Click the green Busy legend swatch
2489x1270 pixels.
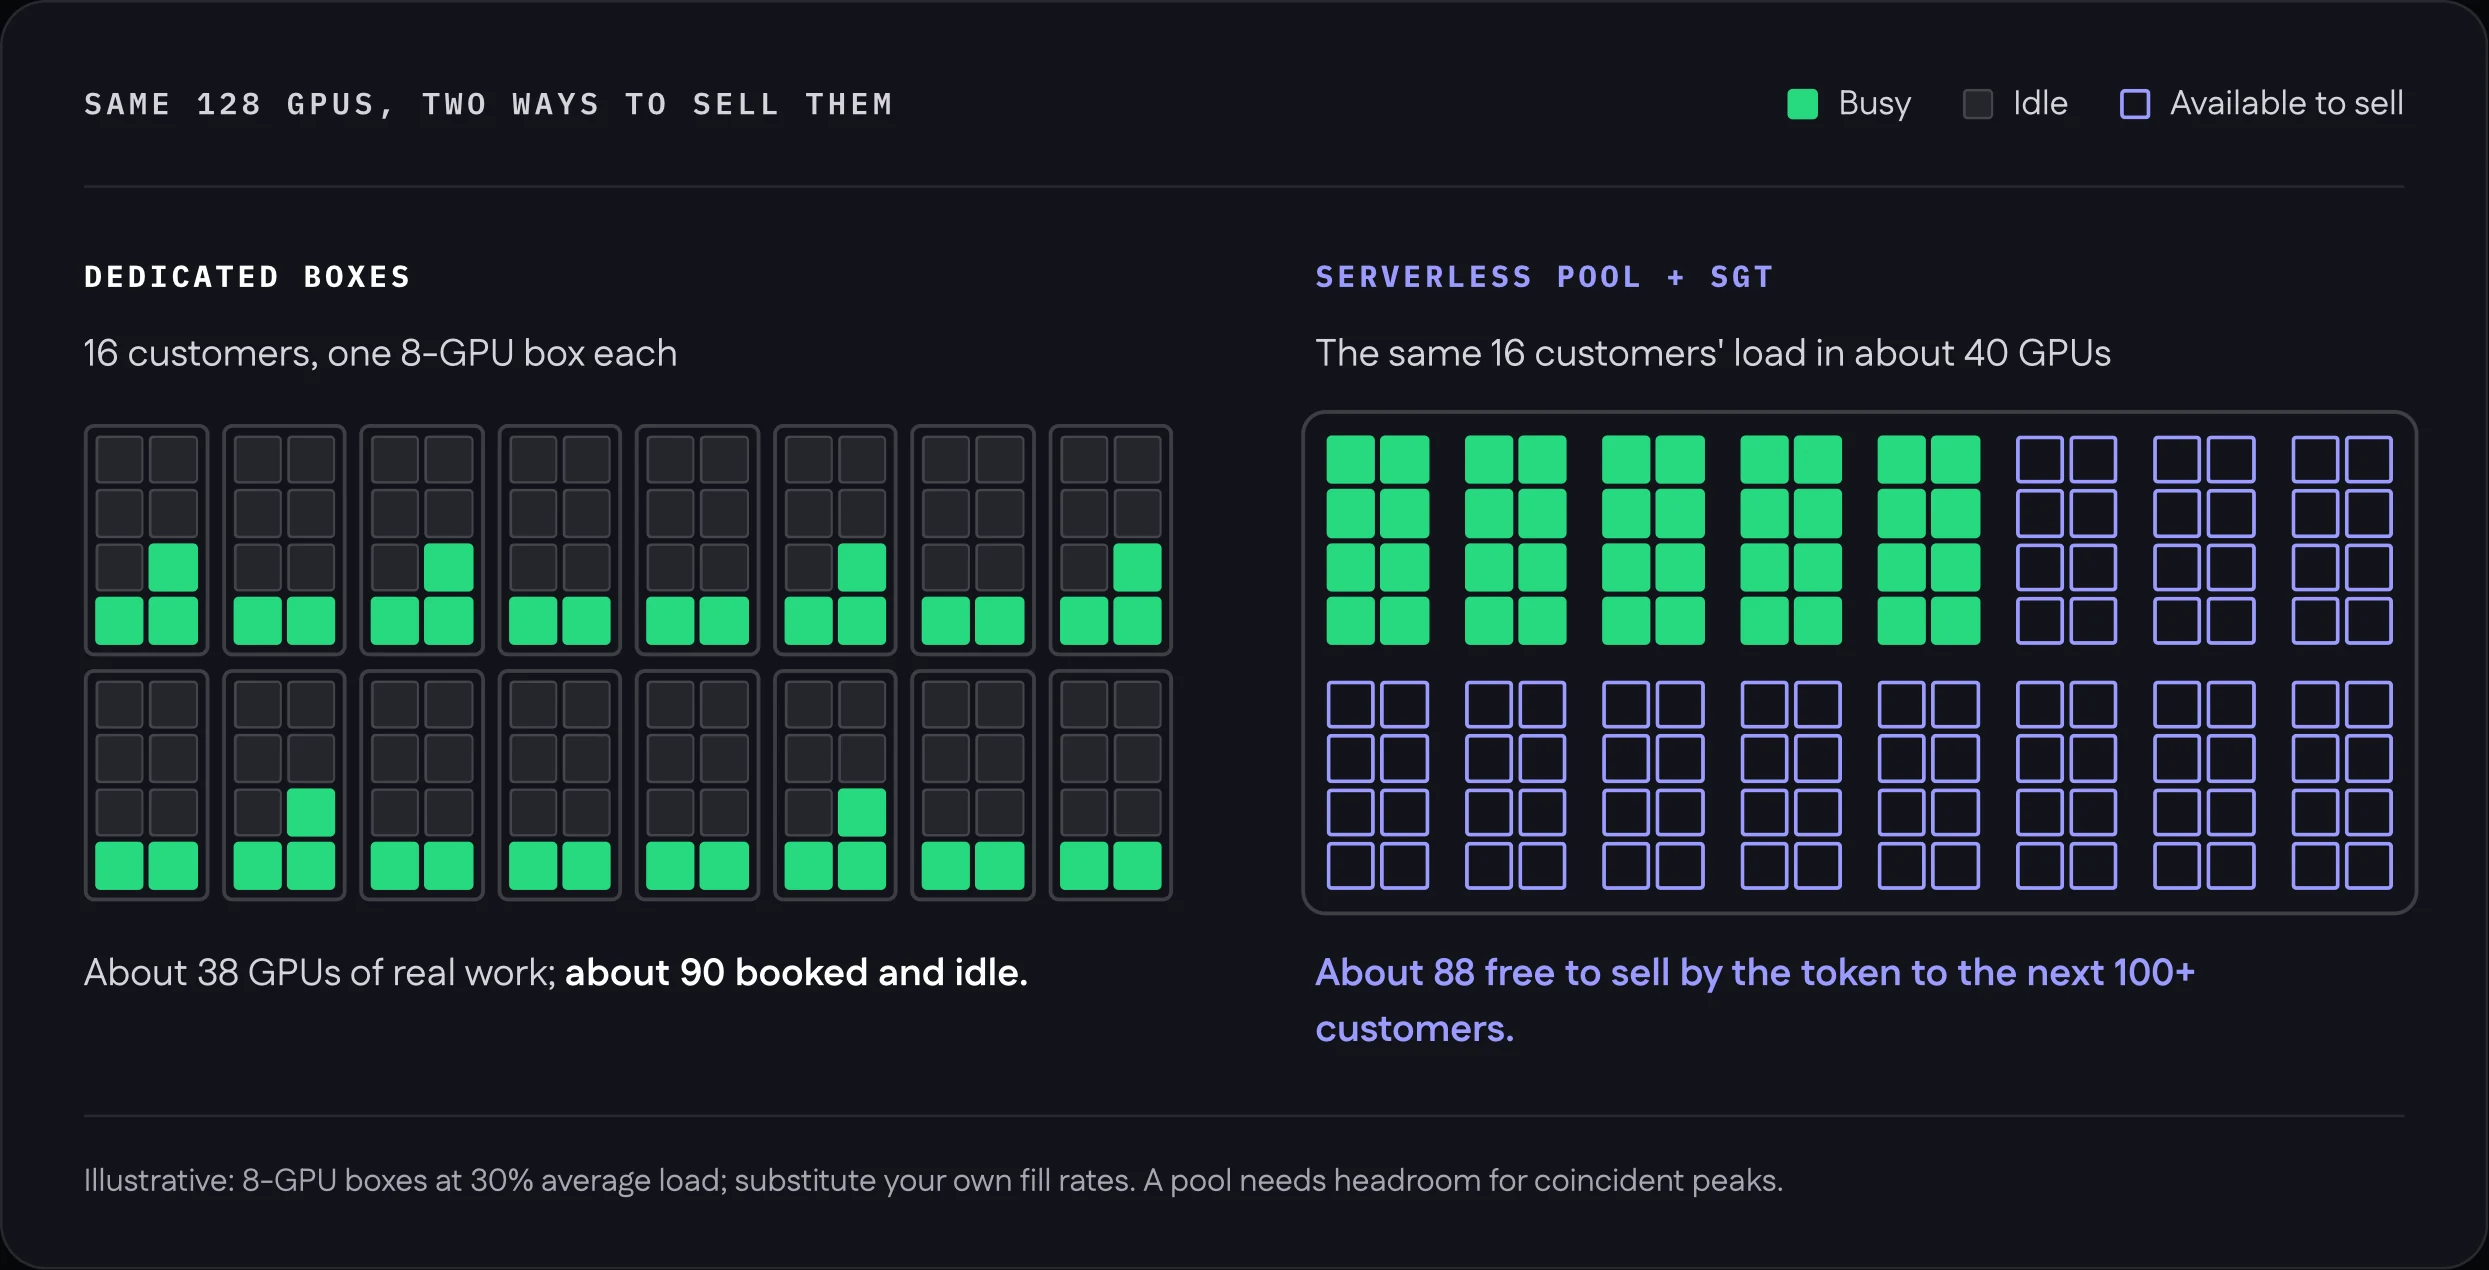click(1802, 104)
